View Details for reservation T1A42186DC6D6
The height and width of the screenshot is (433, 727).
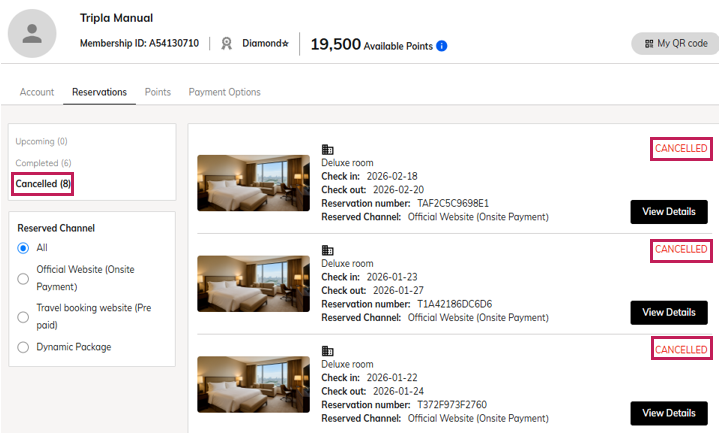point(668,313)
